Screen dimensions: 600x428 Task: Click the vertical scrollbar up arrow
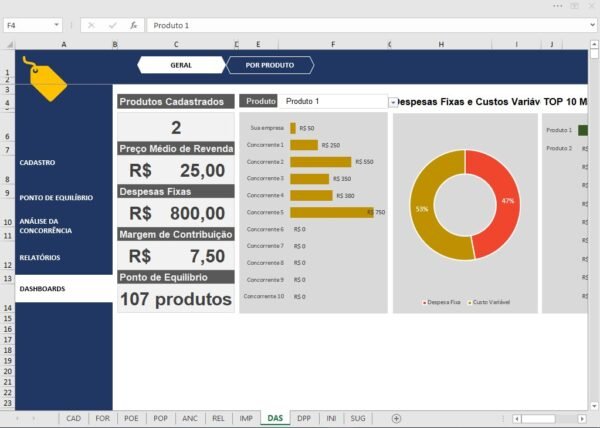click(x=594, y=45)
